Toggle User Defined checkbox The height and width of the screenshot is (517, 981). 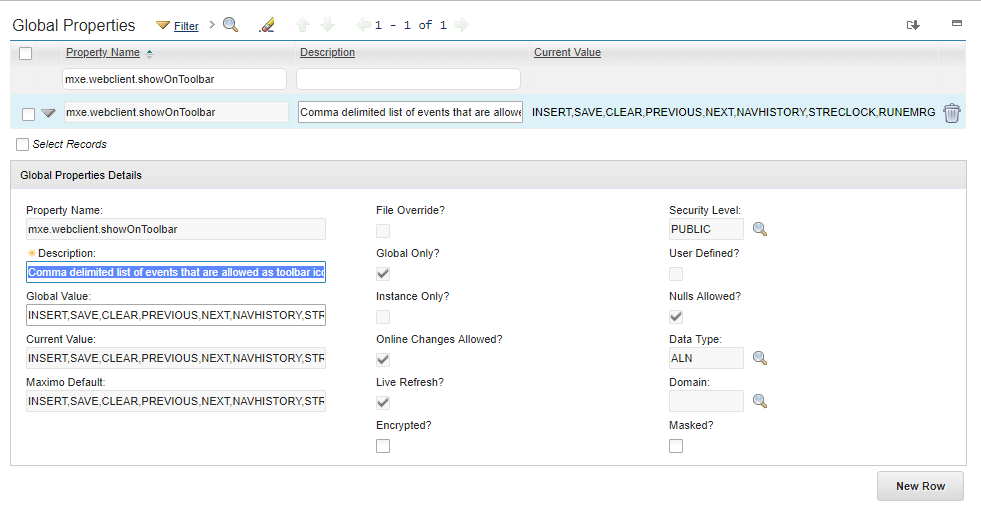(x=676, y=274)
